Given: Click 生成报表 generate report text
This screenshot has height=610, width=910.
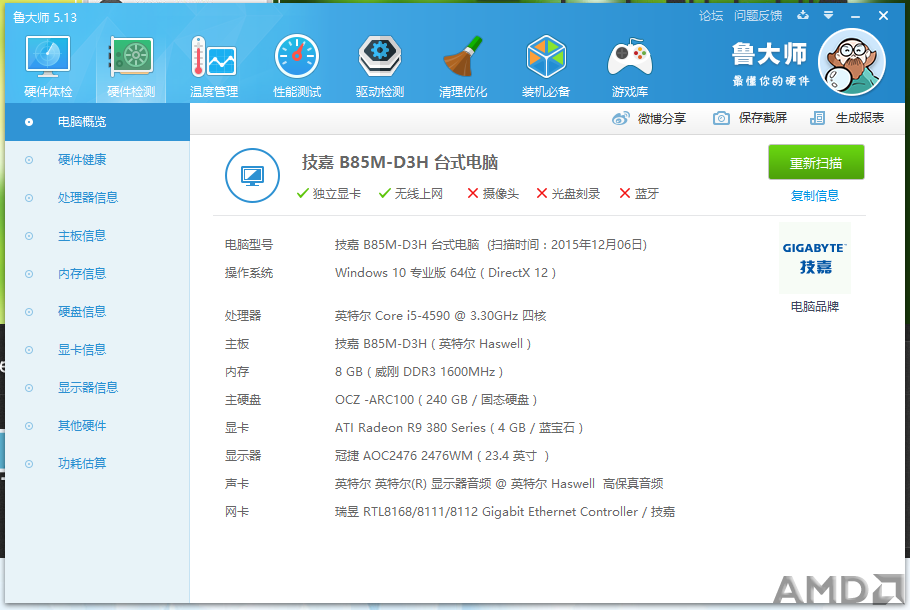Looking at the screenshot, I should pyautogui.click(x=860, y=118).
